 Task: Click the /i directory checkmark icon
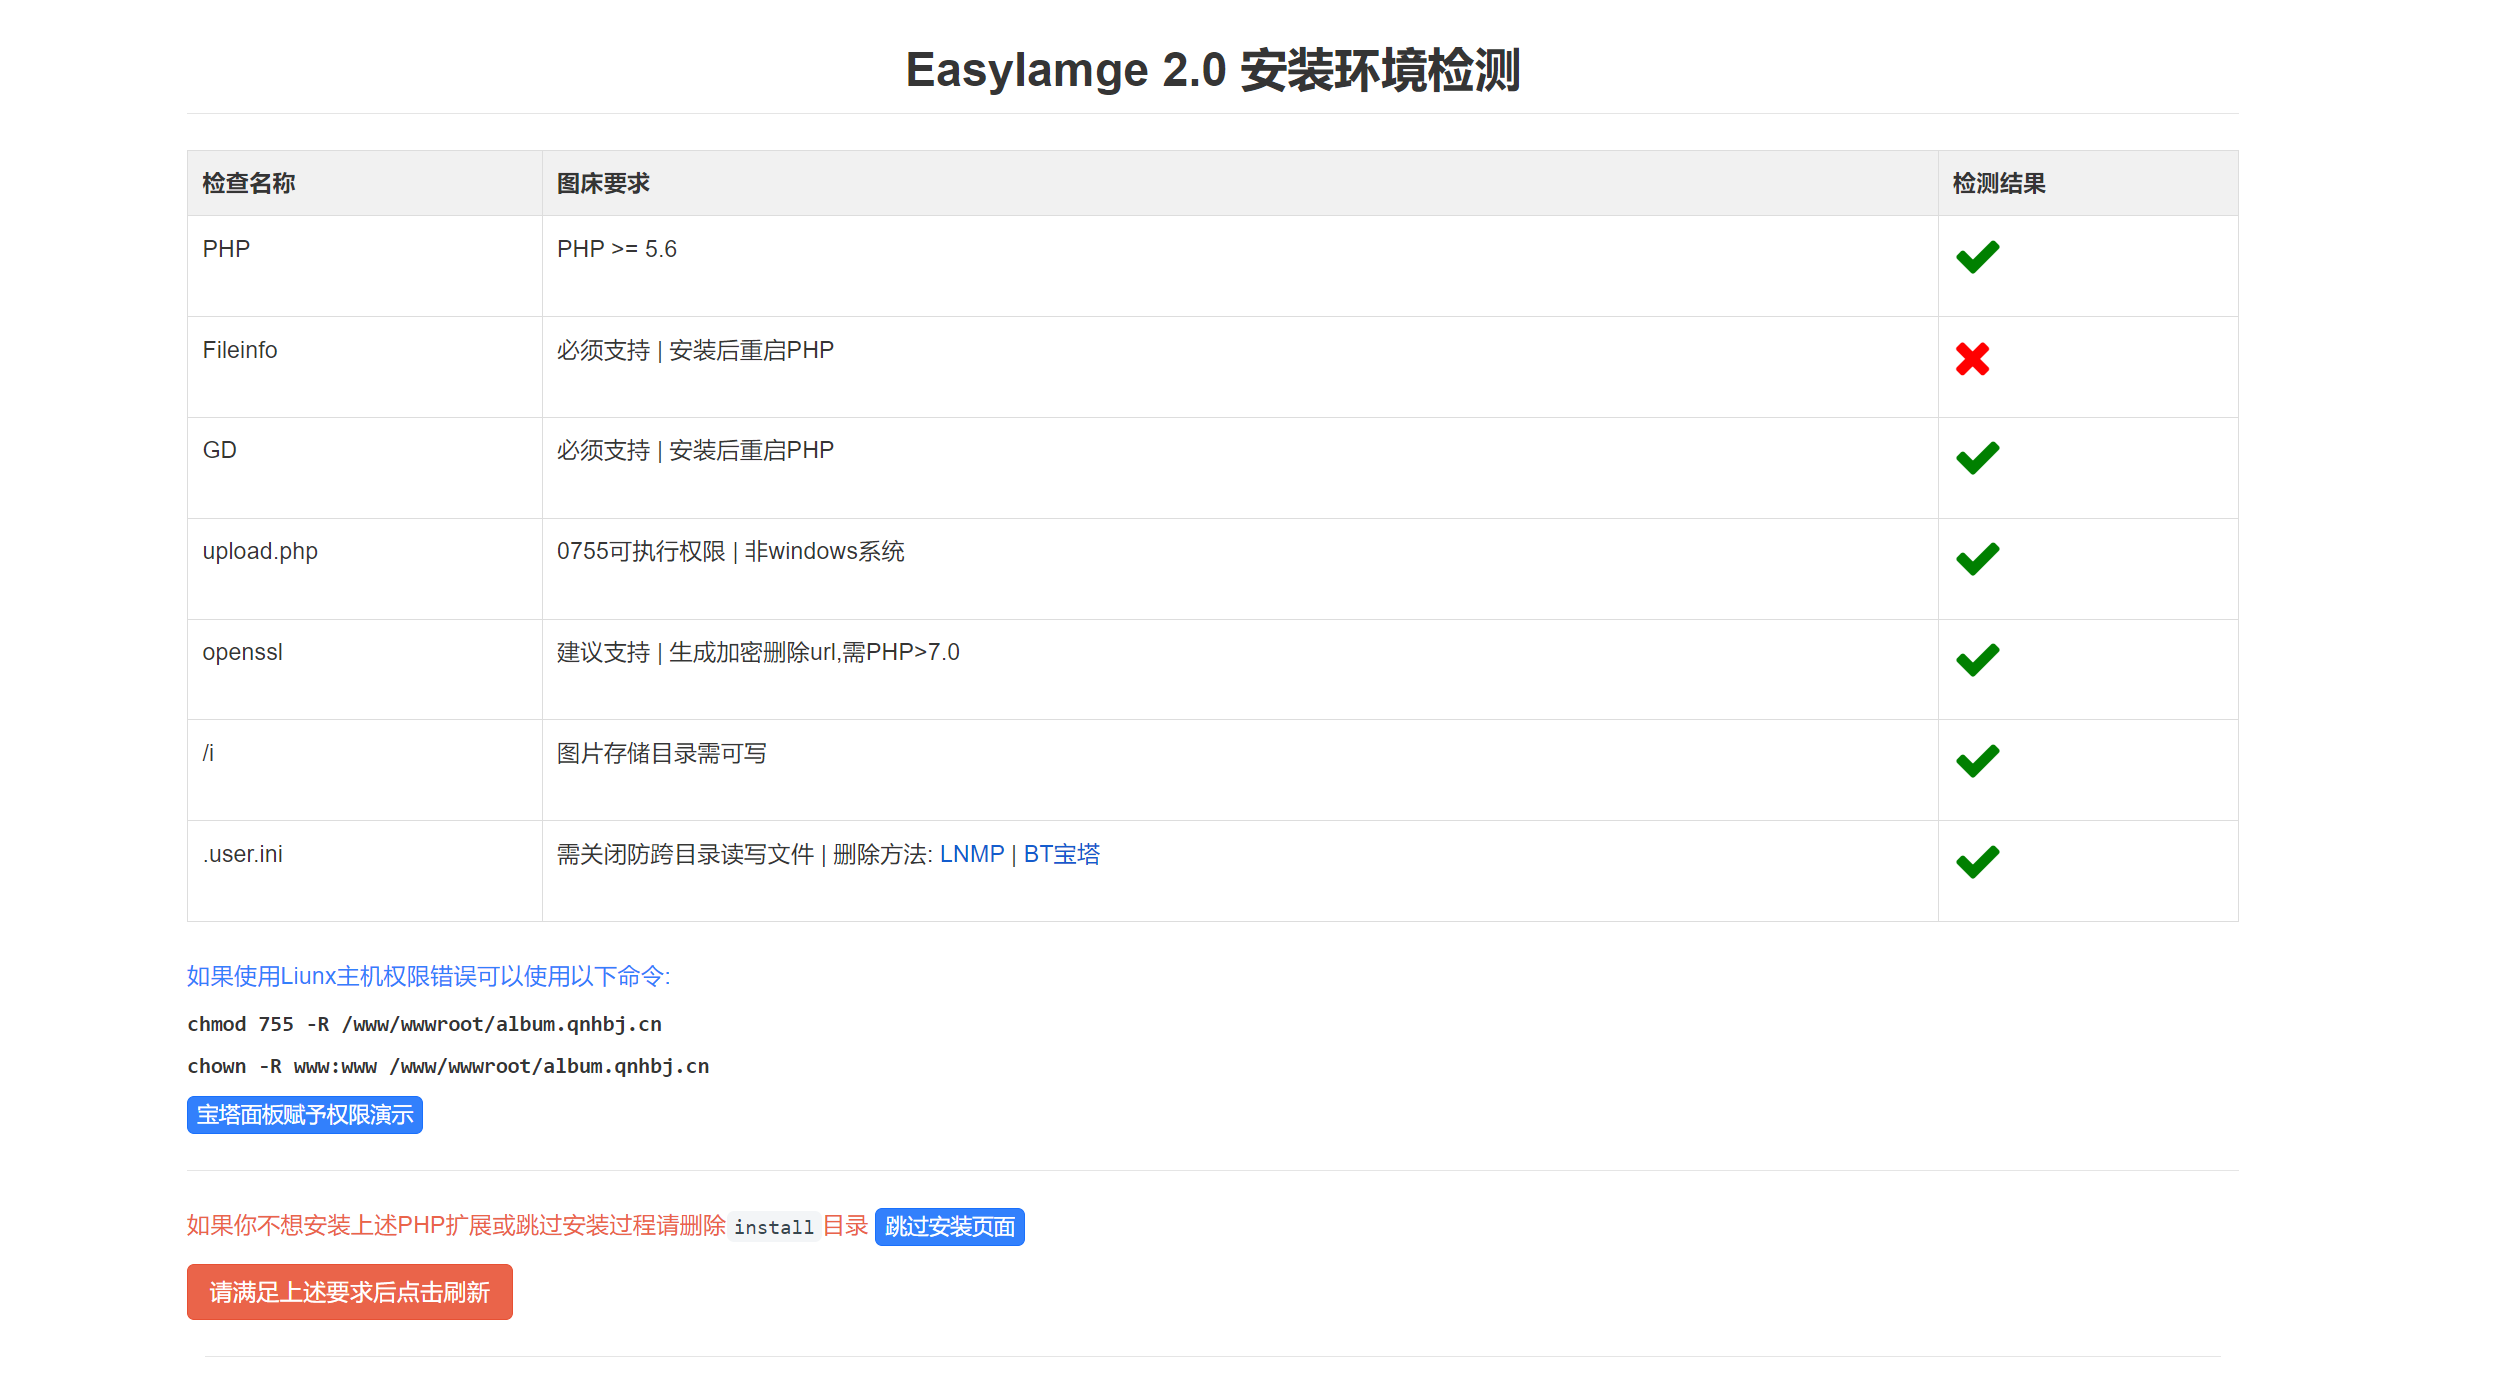click(x=1977, y=761)
